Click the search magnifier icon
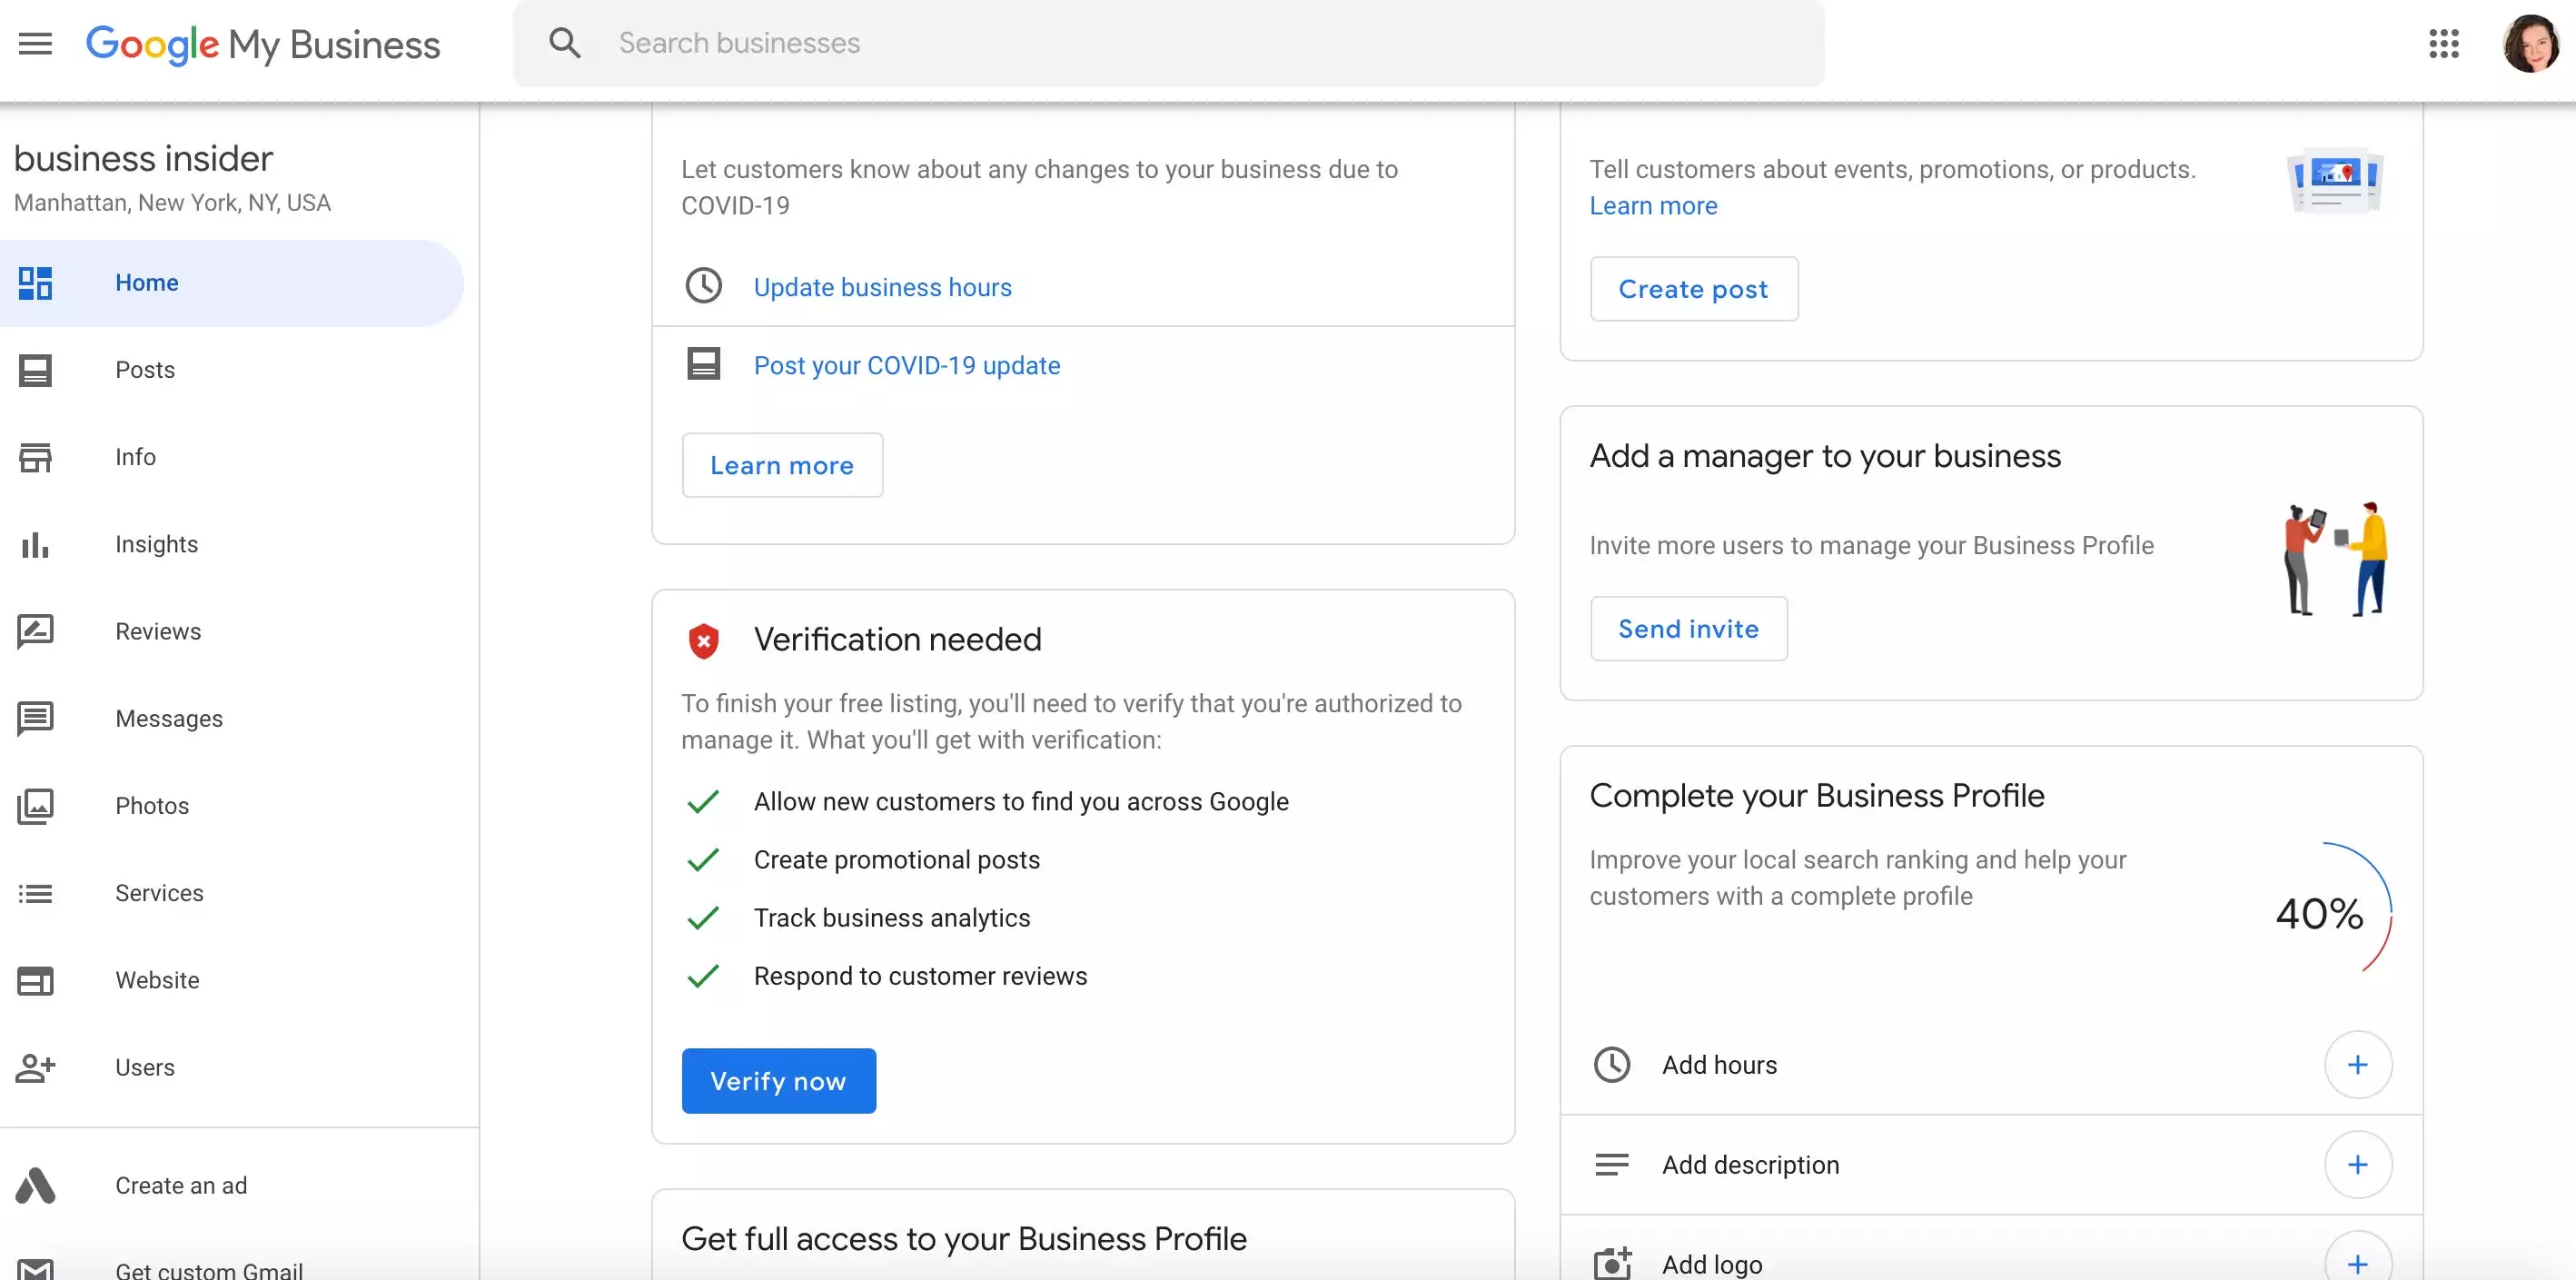 (565, 43)
